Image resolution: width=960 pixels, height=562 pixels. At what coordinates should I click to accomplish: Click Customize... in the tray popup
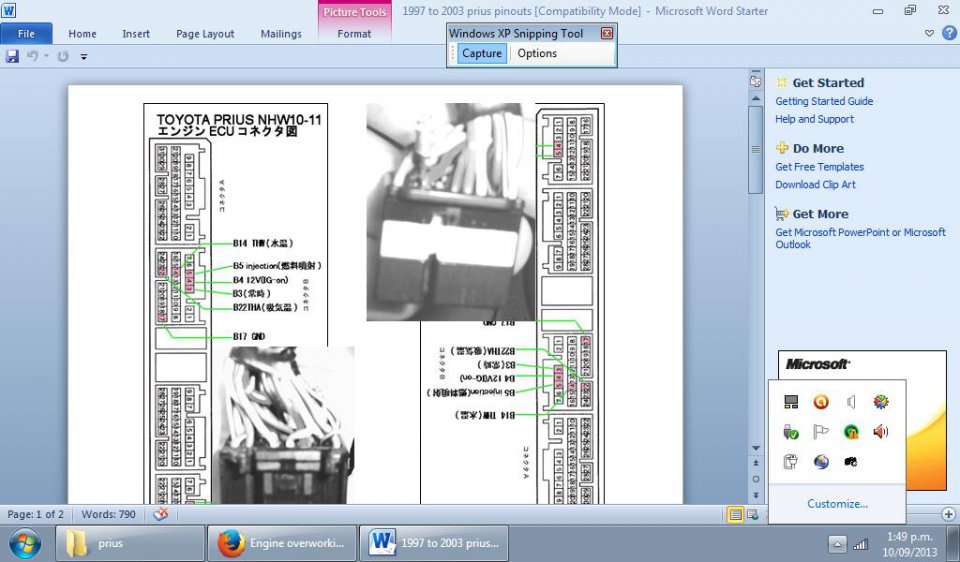coord(837,504)
